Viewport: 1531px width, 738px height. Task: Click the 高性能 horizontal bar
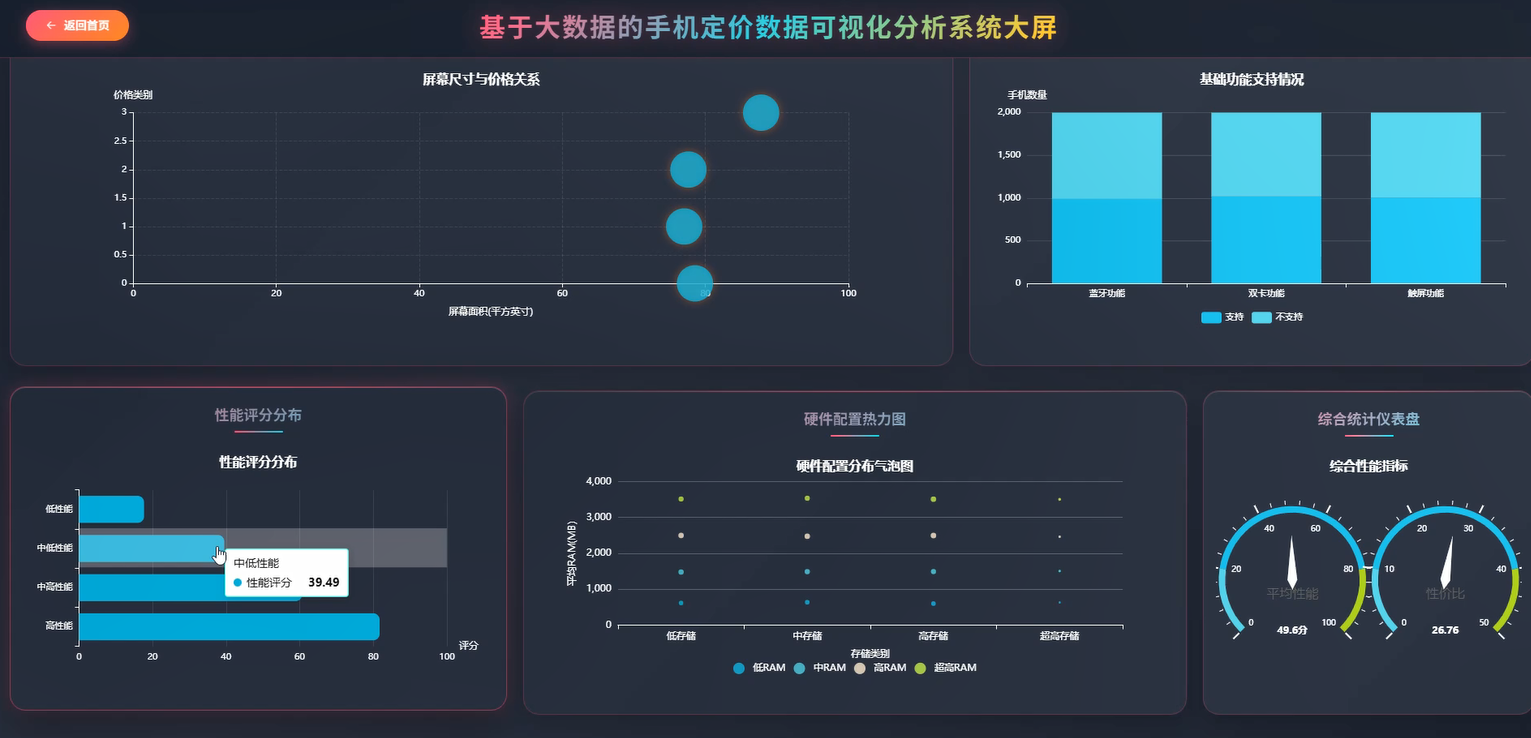point(229,626)
